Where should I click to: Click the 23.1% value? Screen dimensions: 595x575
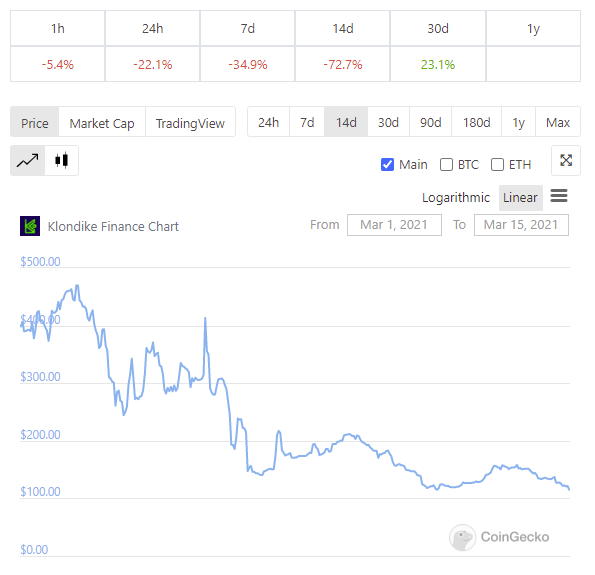[x=438, y=65]
